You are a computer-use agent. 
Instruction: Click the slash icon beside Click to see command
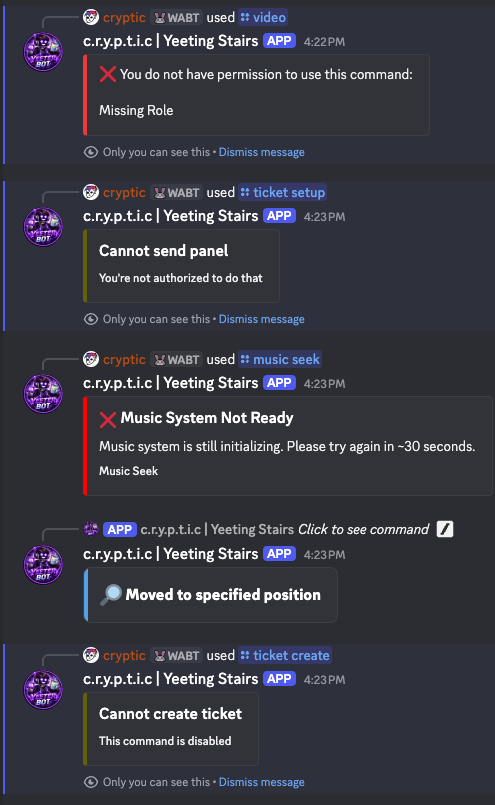[x=445, y=529]
